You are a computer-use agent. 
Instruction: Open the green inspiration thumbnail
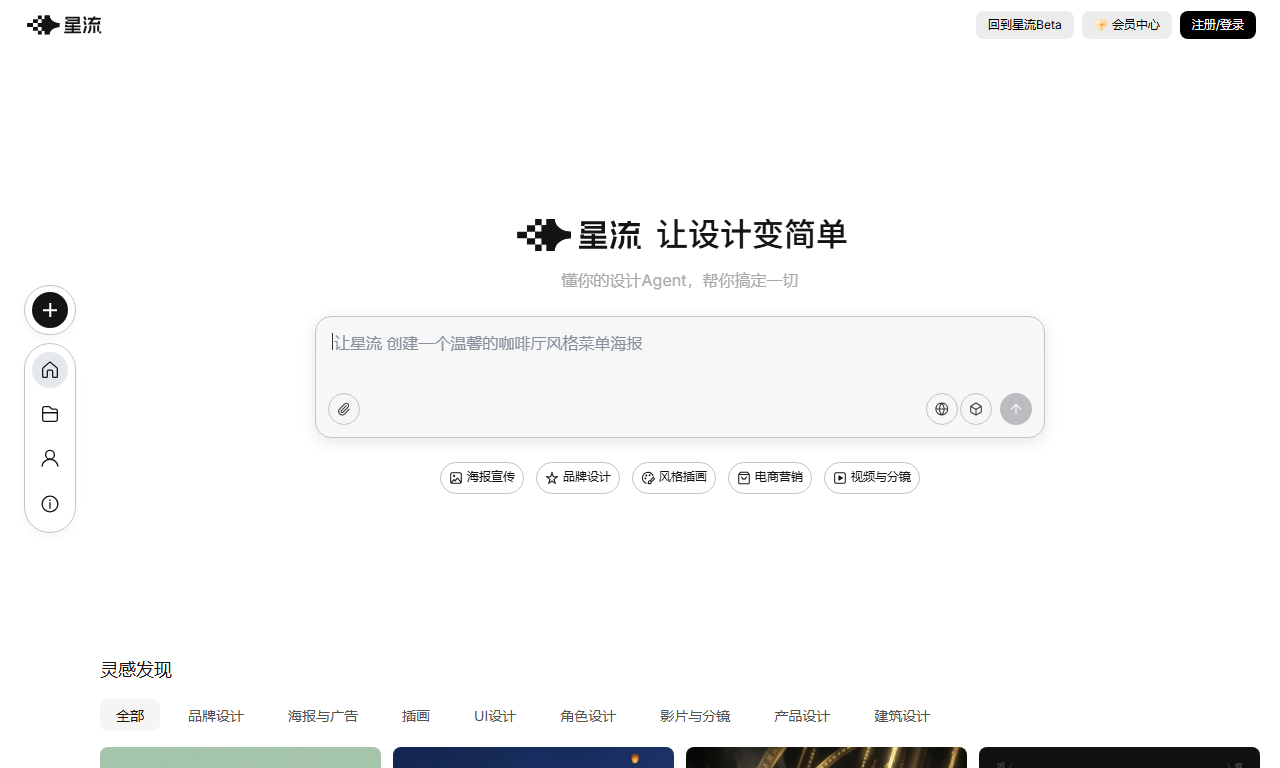240,758
